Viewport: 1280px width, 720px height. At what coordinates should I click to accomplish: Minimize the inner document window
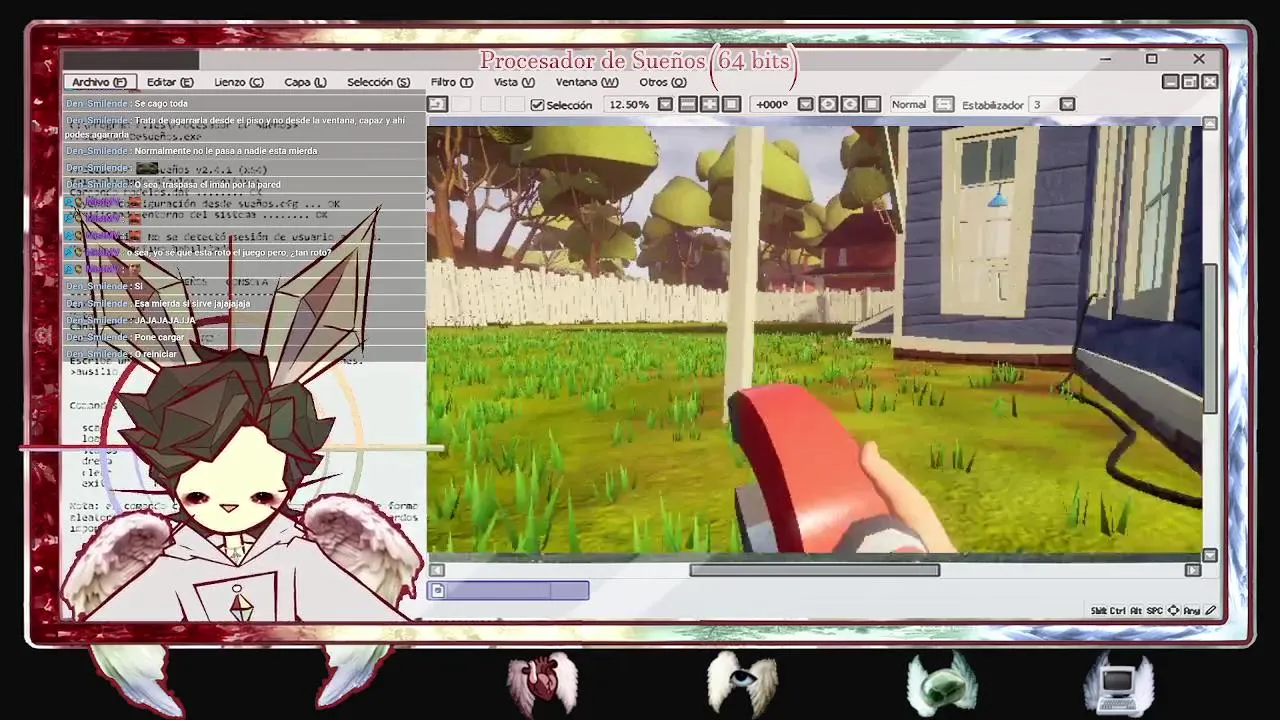coord(1171,82)
